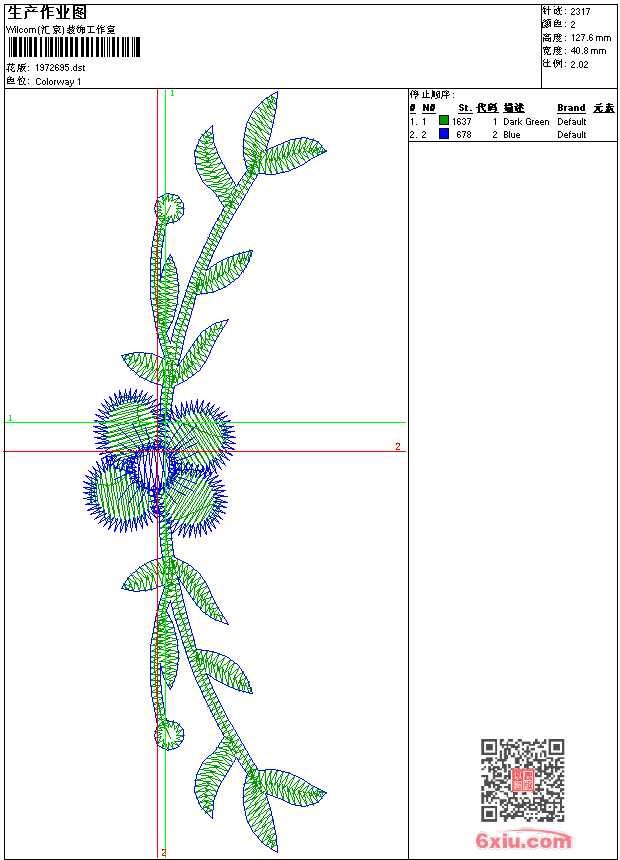Click the 描述 column header
This screenshot has height=860, width=620.
coord(513,107)
